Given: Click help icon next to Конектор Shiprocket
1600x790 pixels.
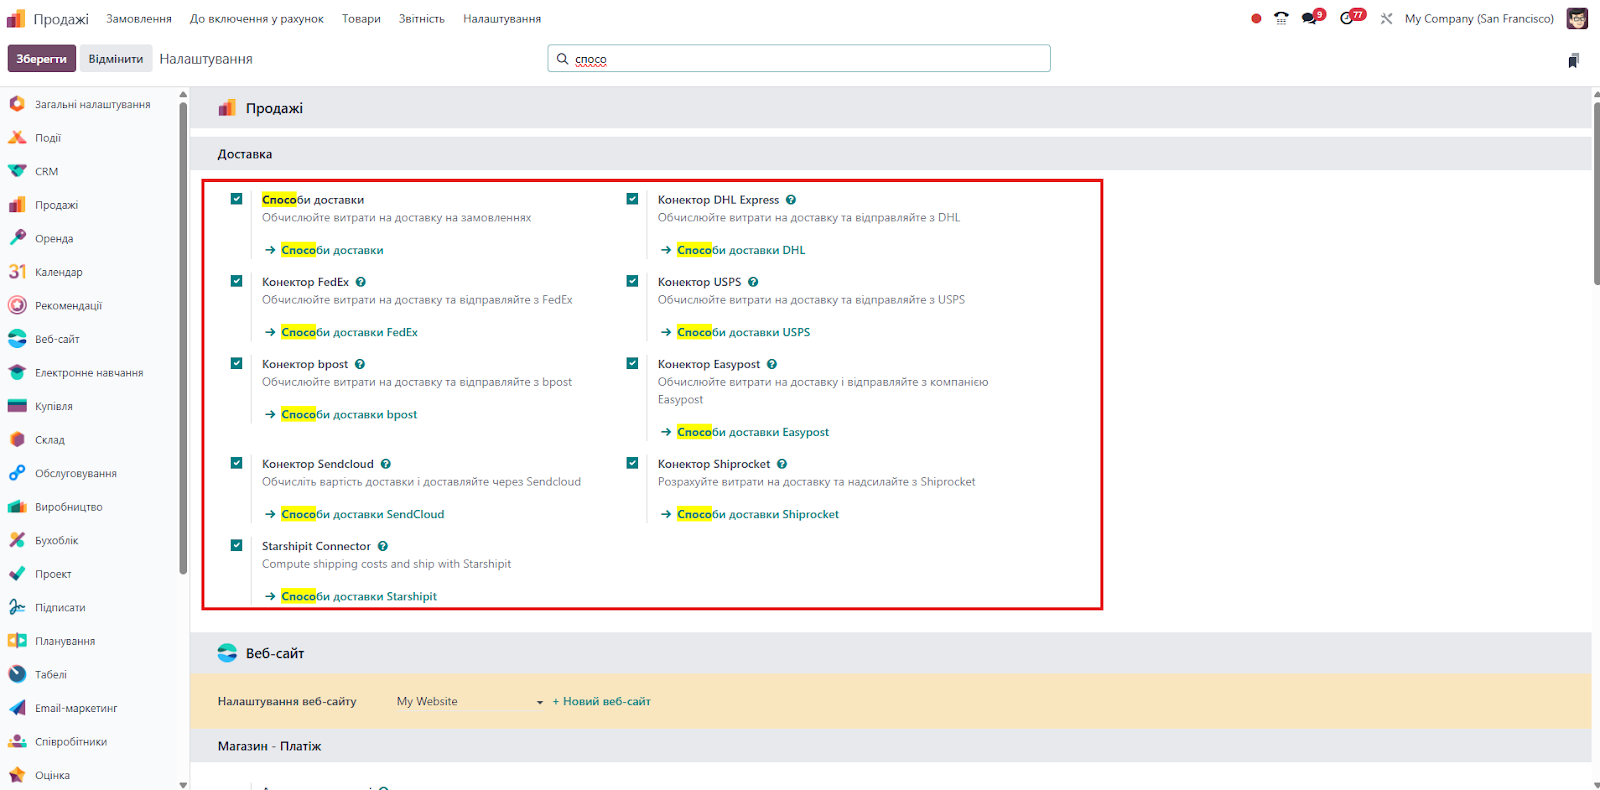Looking at the screenshot, I should [782, 464].
